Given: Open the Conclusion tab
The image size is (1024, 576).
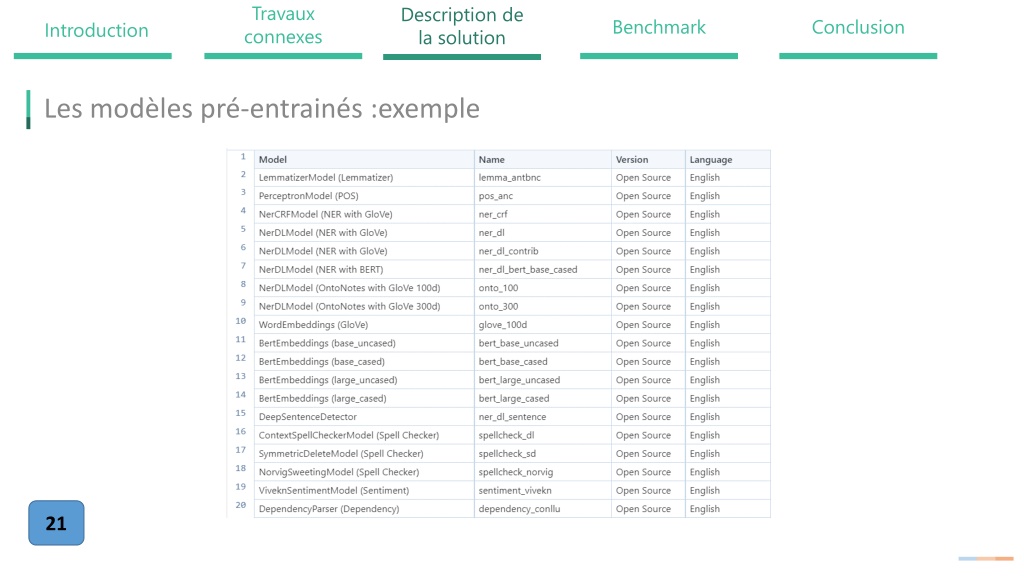Looking at the screenshot, I should click(857, 27).
